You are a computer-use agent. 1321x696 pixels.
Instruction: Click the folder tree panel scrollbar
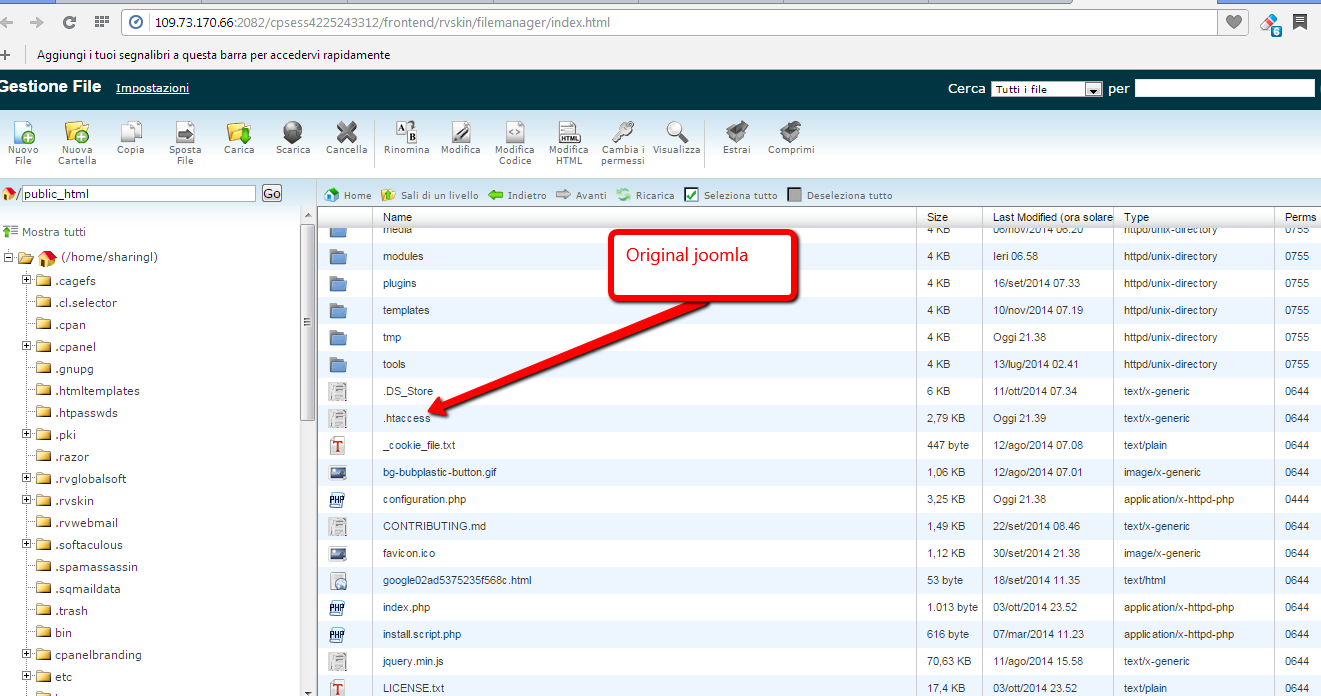308,320
